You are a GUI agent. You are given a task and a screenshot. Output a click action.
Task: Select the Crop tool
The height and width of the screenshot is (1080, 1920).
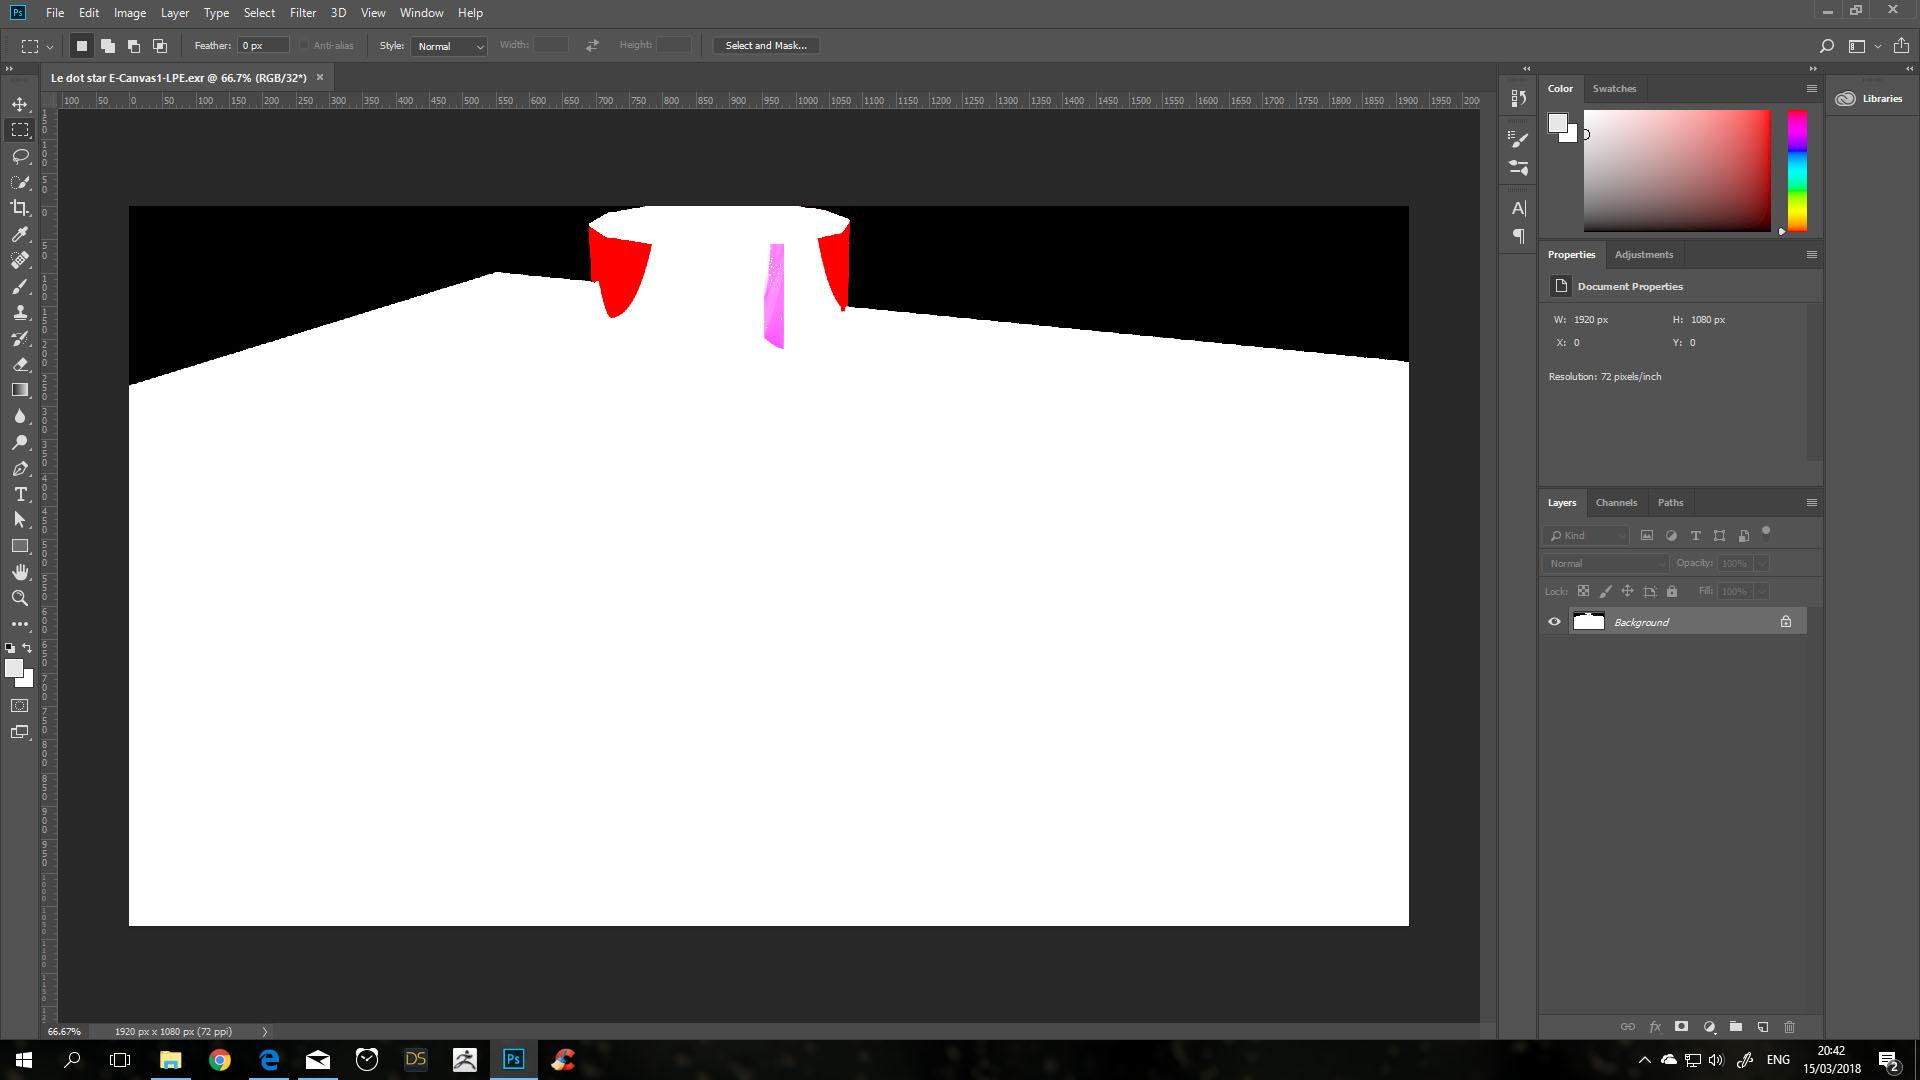(20, 208)
